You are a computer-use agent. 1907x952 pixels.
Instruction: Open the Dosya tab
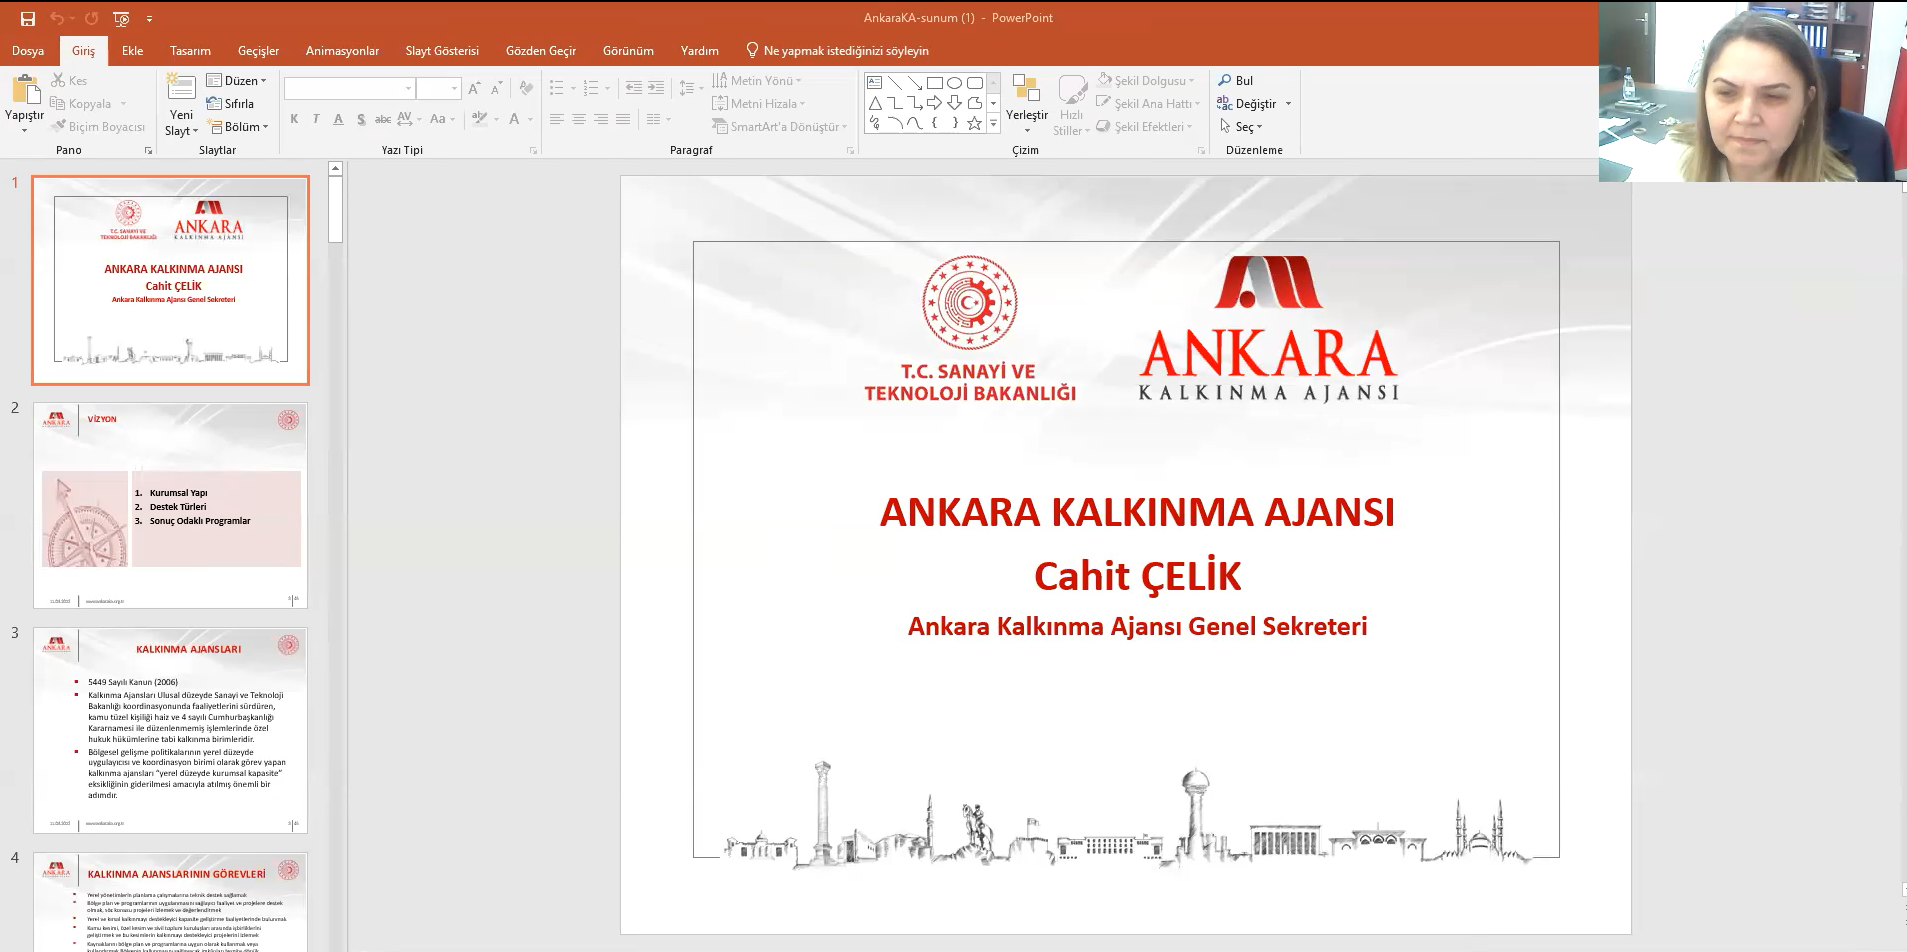coord(28,51)
